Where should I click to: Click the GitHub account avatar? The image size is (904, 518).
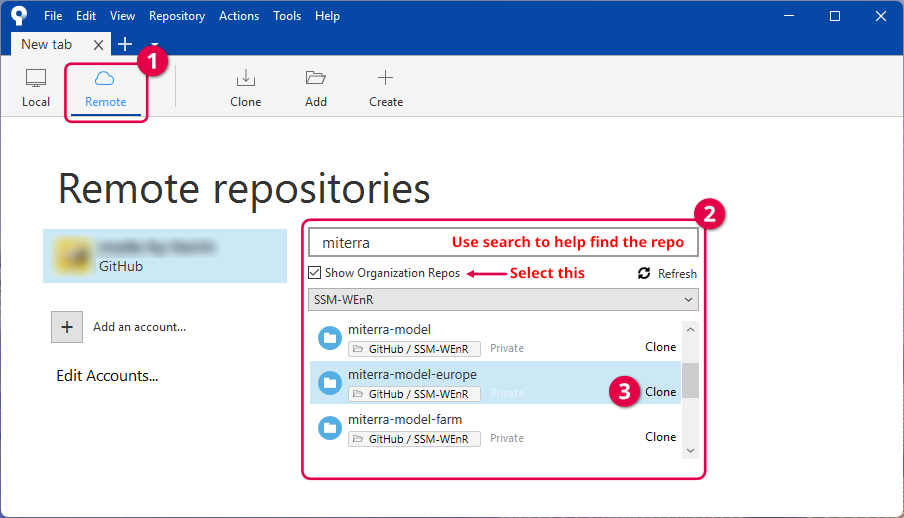click(73, 256)
